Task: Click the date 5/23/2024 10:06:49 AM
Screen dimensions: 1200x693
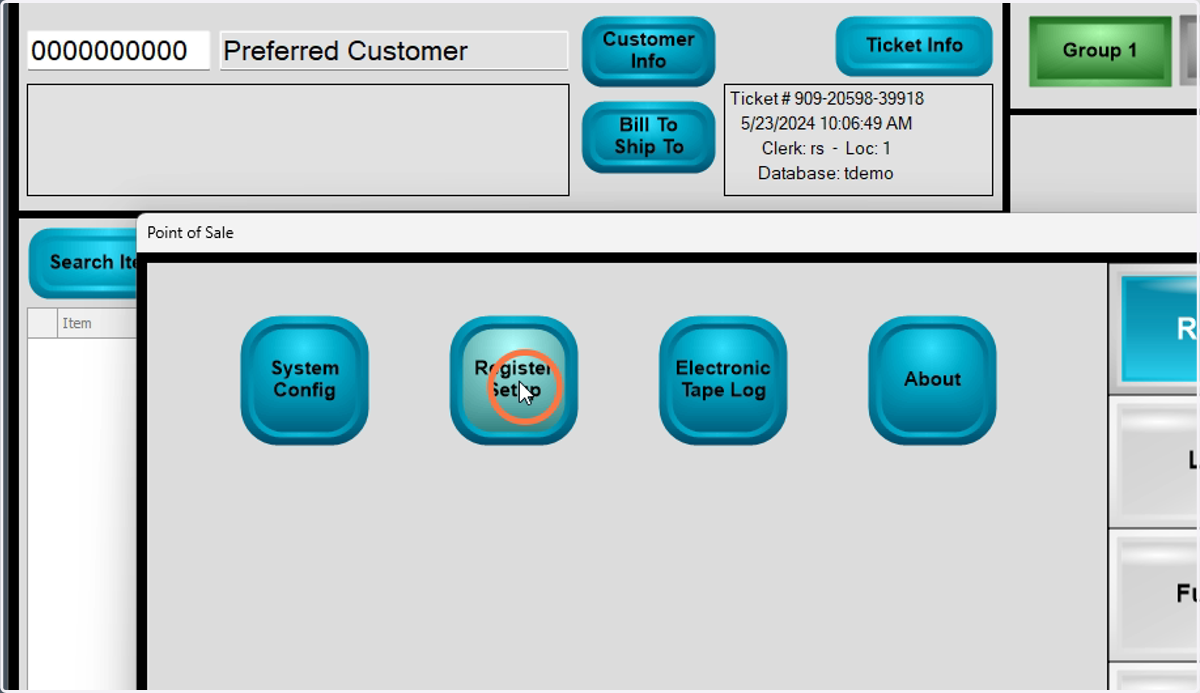Action: pyautogui.click(x=826, y=124)
